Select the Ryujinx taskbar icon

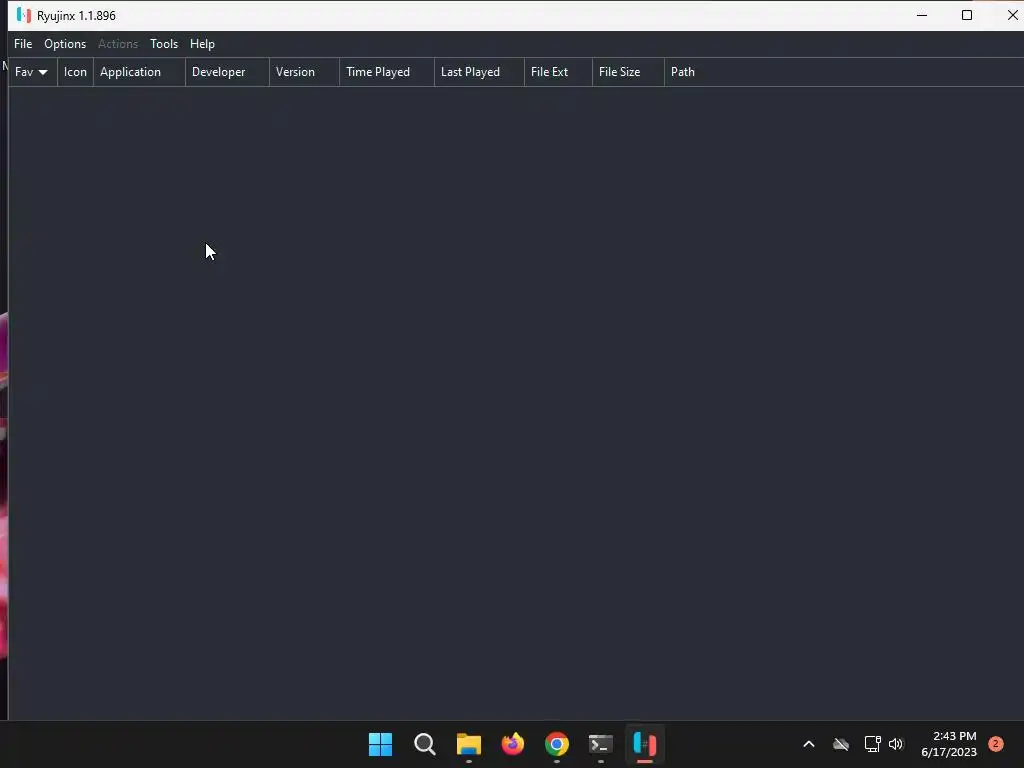coord(645,744)
